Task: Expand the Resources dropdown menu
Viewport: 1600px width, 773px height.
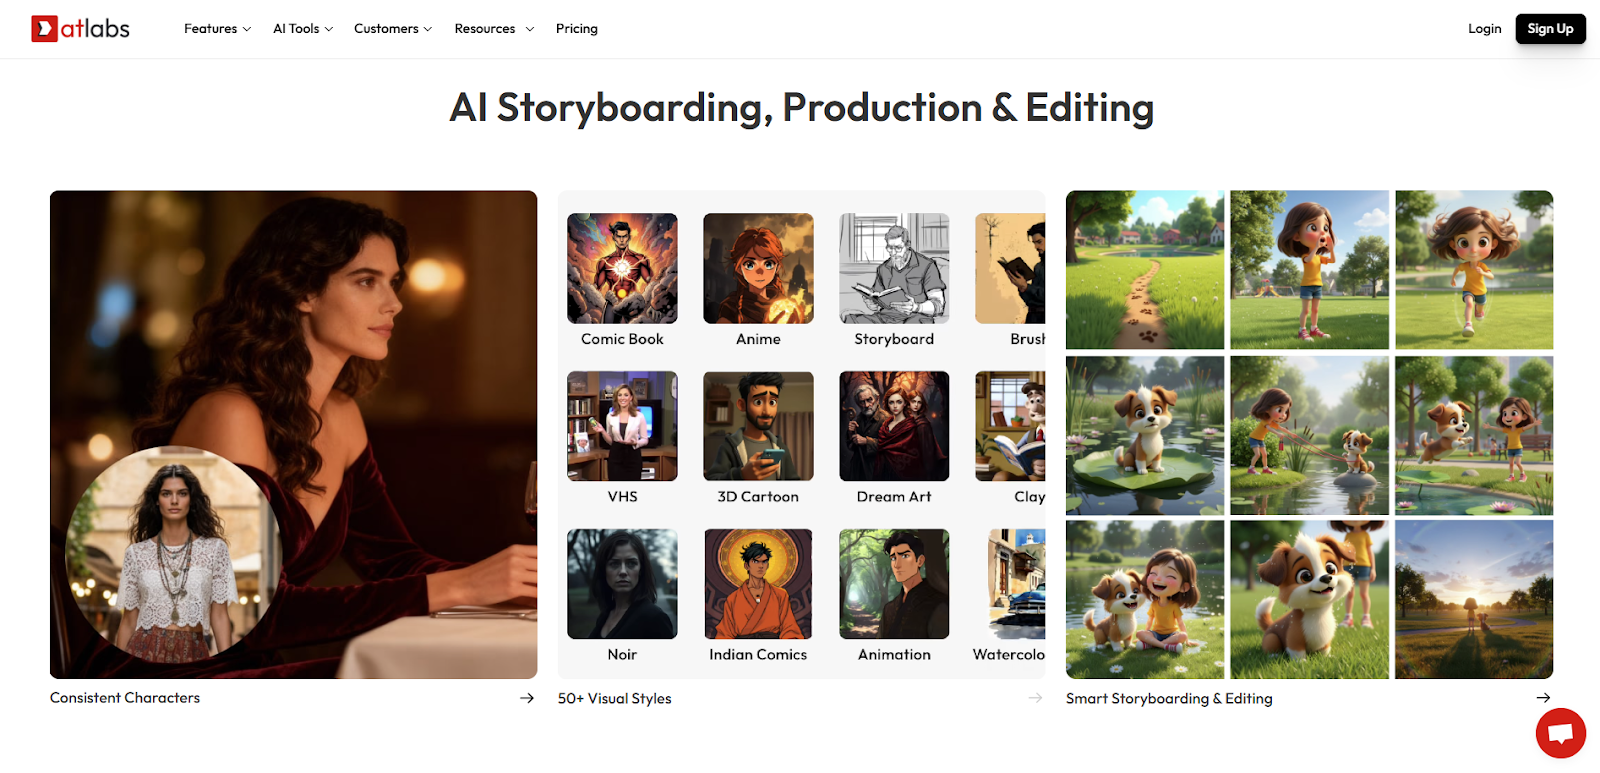Action: [494, 29]
